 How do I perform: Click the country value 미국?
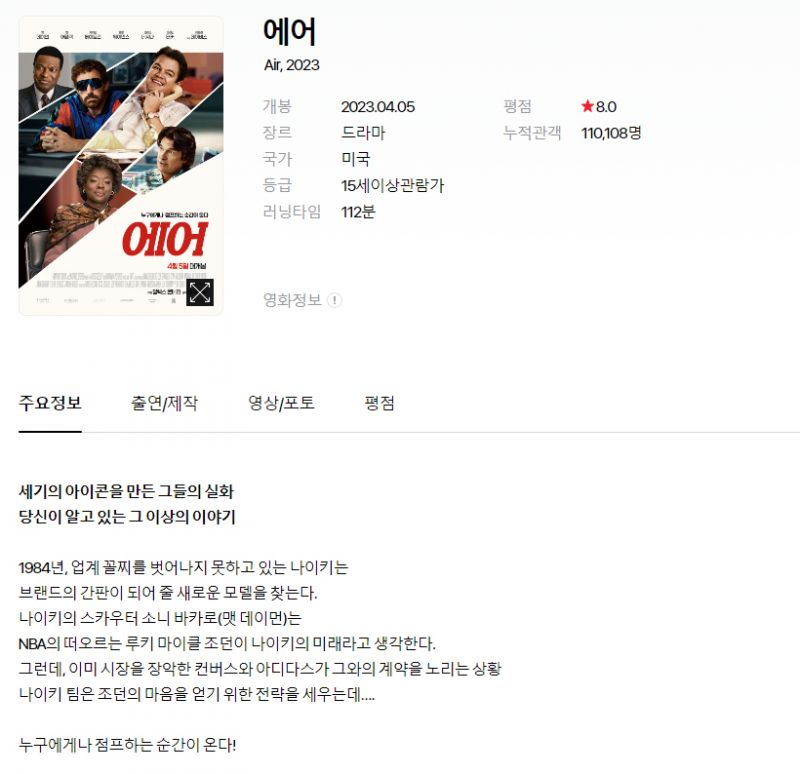[x=356, y=159]
